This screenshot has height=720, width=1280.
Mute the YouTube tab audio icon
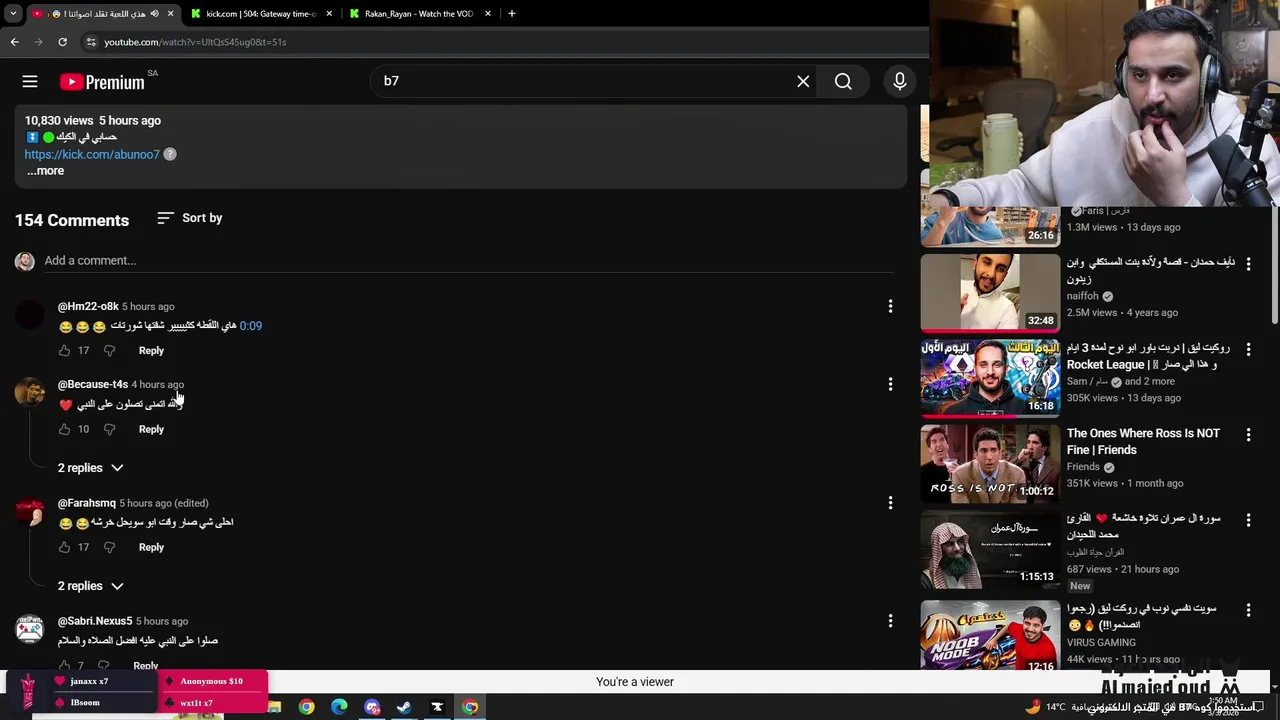click(x=154, y=14)
